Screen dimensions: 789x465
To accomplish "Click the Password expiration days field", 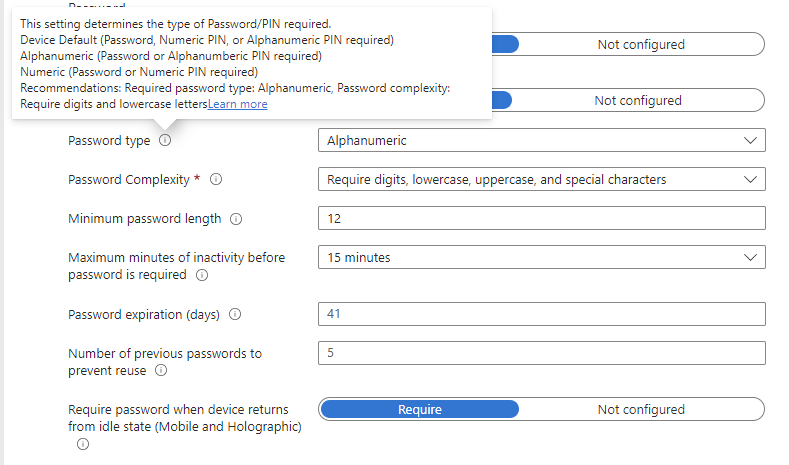I will click(x=541, y=314).
